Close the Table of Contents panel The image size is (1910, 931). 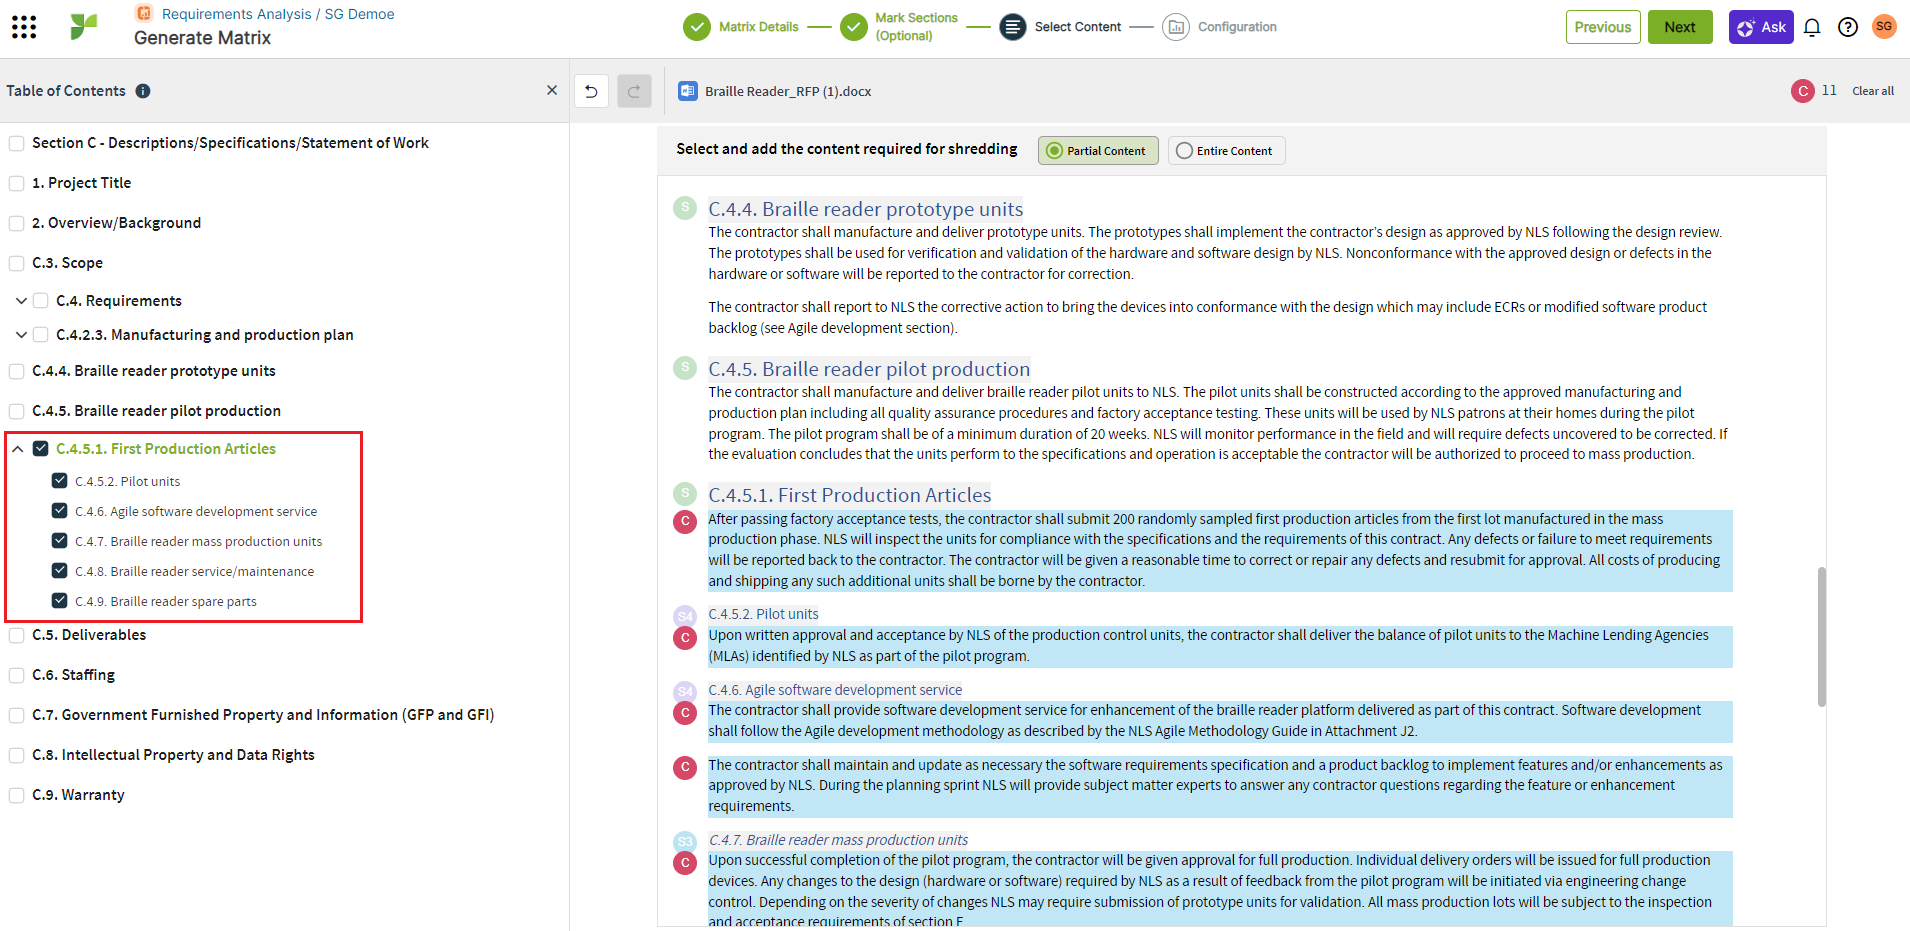(x=552, y=90)
